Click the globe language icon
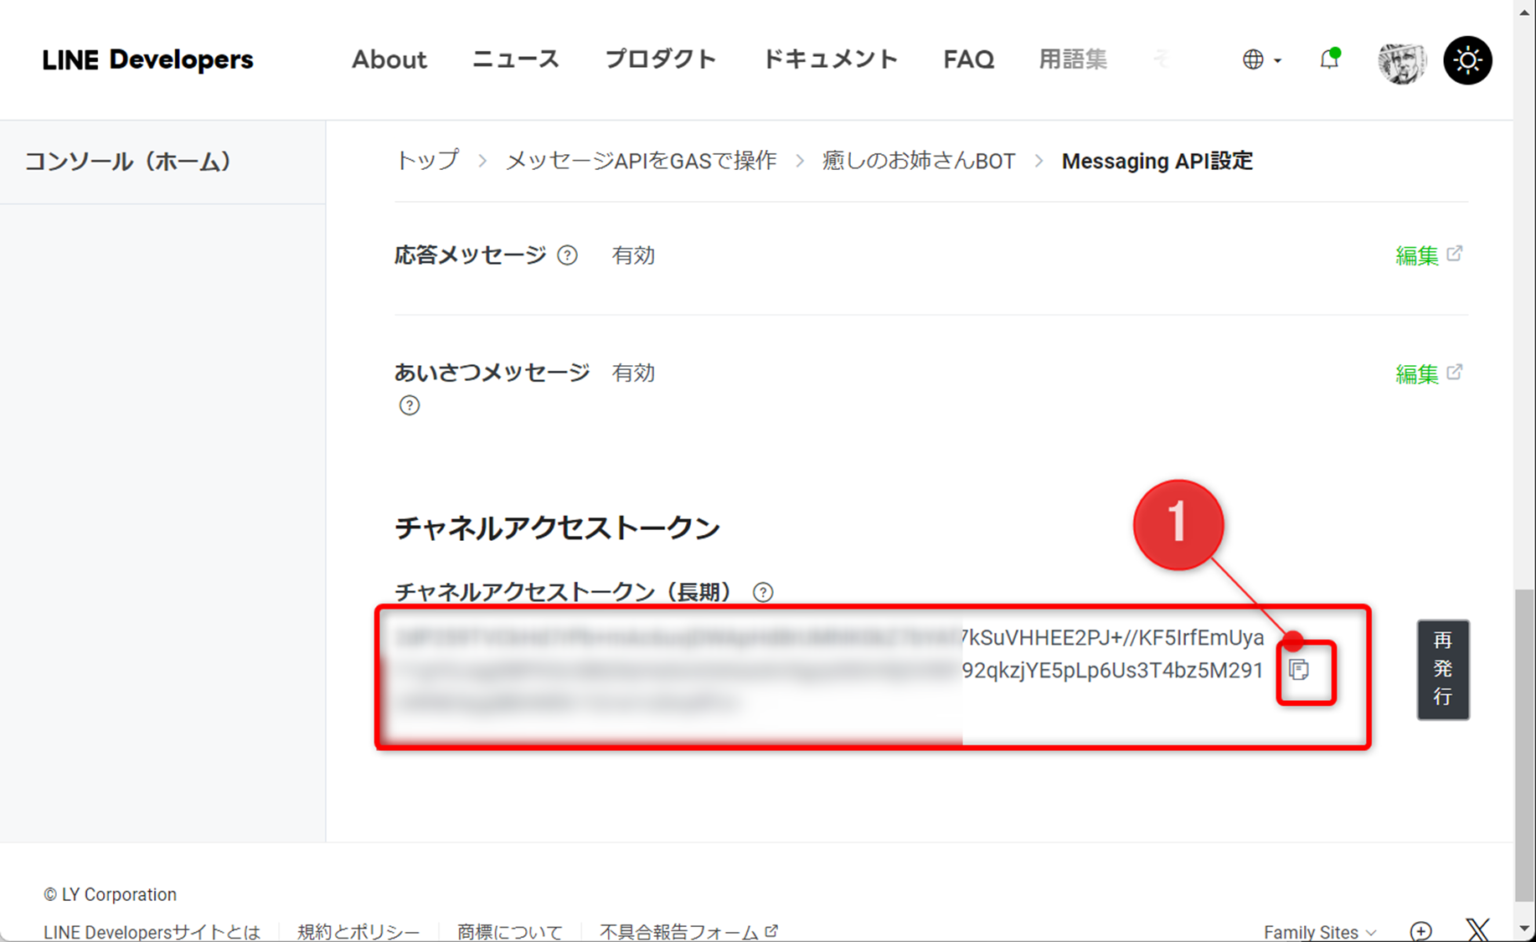1536x942 pixels. tap(1254, 60)
